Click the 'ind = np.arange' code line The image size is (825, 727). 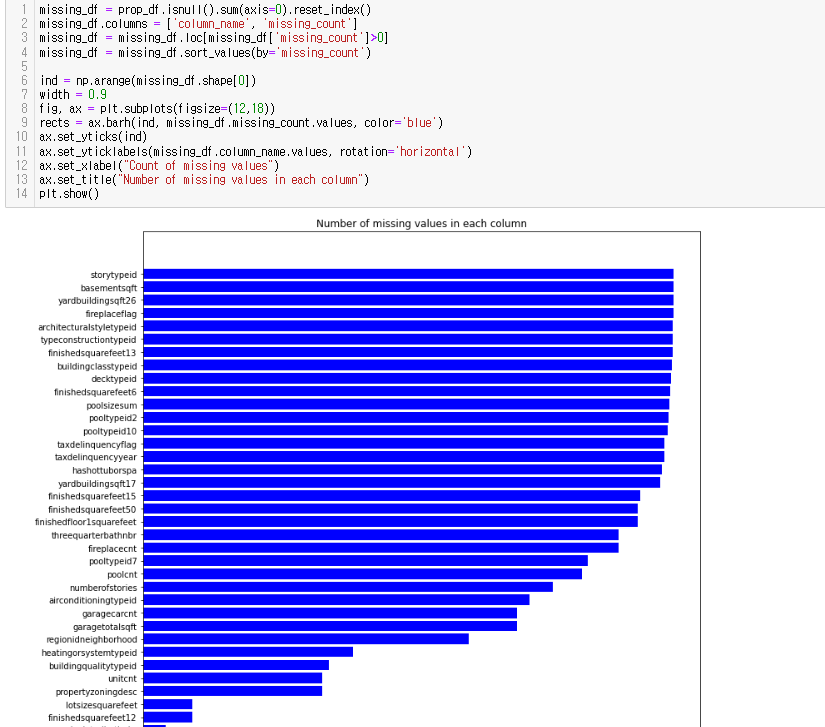(x=148, y=80)
